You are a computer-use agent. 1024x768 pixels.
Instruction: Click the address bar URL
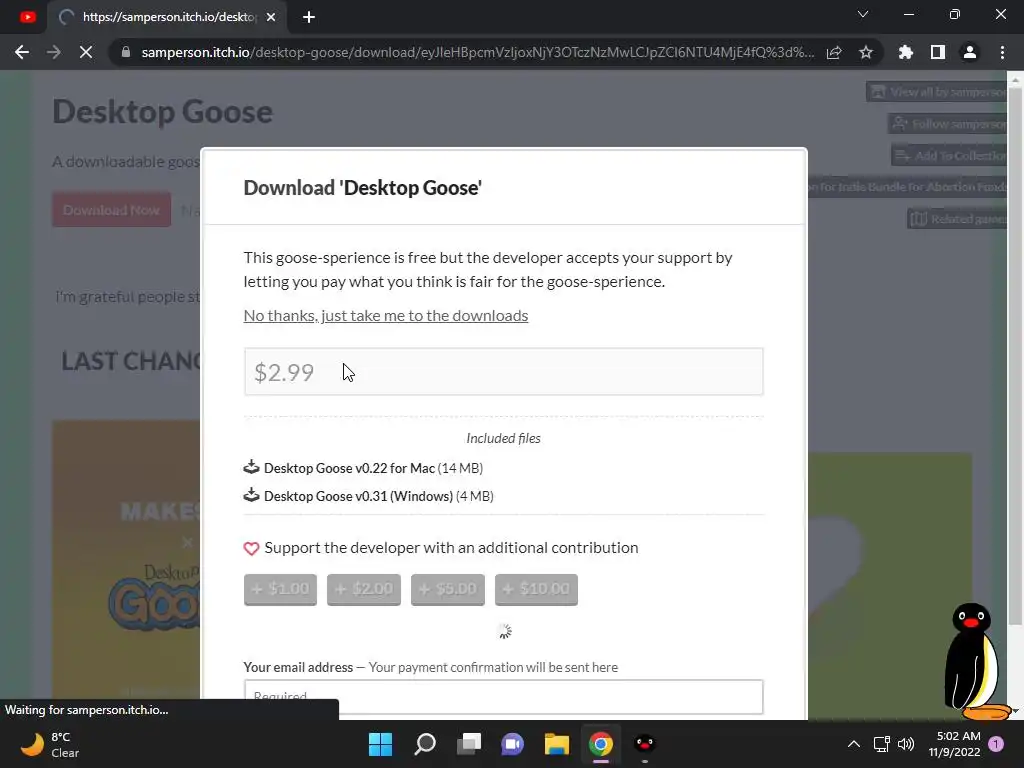click(478, 52)
